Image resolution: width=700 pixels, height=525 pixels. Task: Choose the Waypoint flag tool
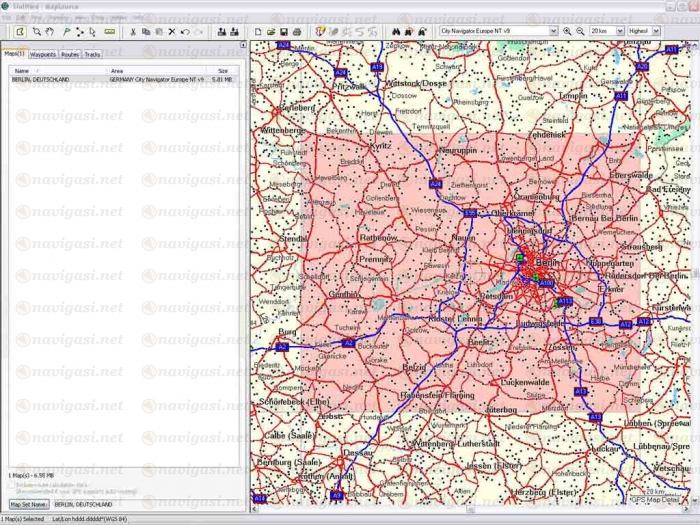(x=66, y=32)
